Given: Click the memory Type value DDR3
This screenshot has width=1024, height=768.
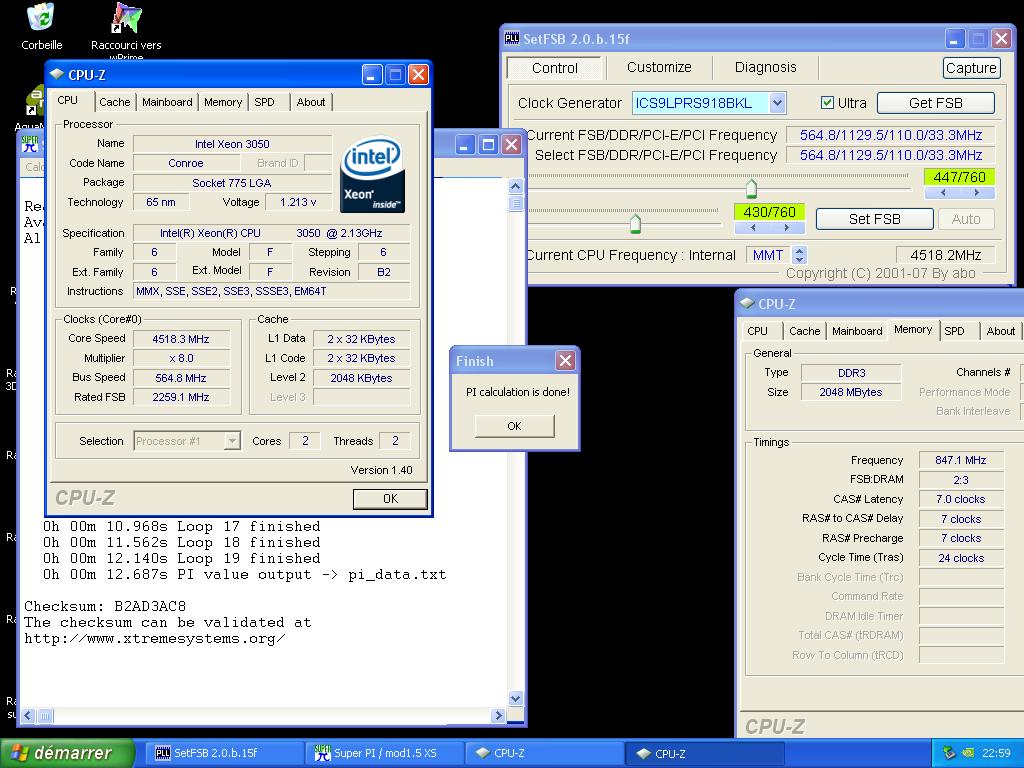Looking at the screenshot, I should coord(851,373).
